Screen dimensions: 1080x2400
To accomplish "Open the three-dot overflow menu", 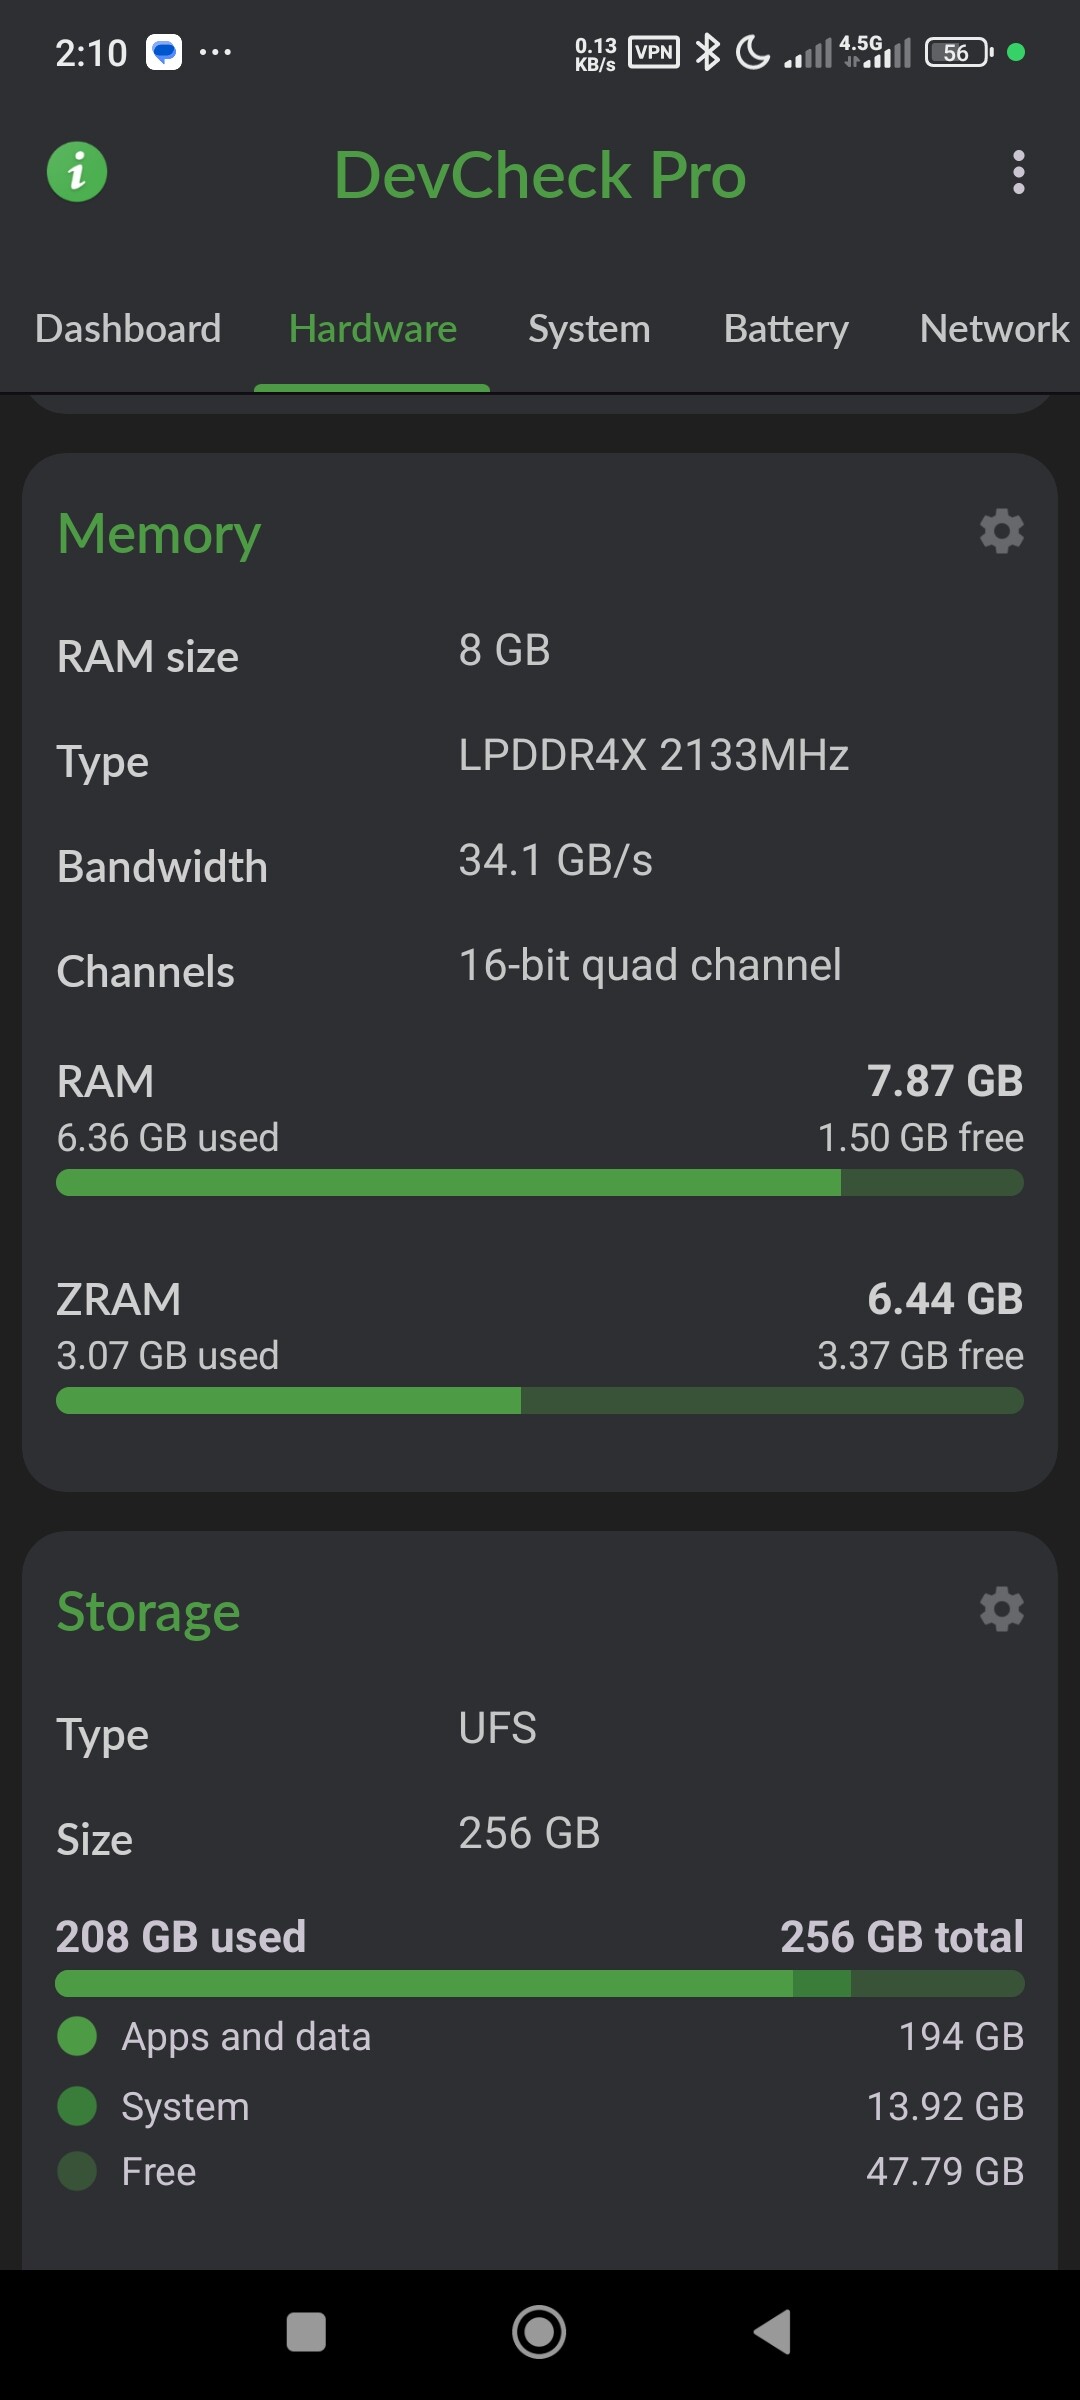I will (x=1018, y=173).
